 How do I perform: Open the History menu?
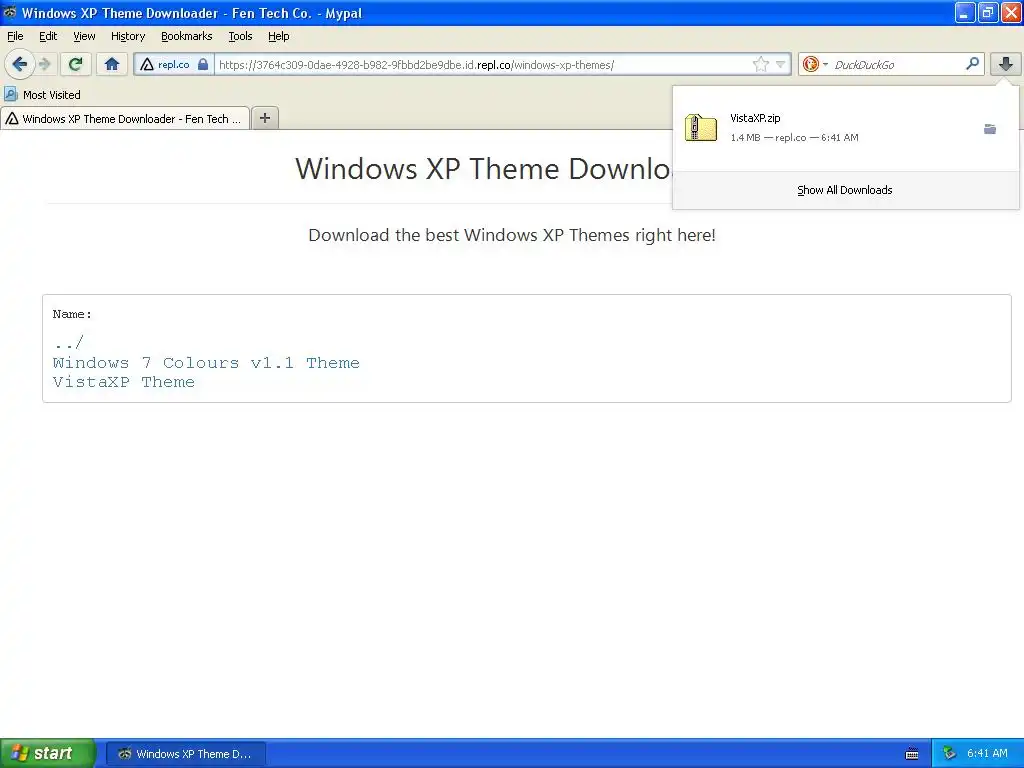coord(127,36)
